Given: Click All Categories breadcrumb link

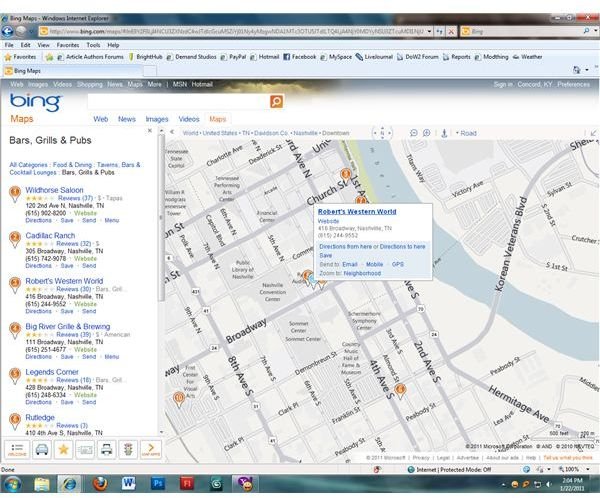Looking at the screenshot, I should [x=28, y=165].
